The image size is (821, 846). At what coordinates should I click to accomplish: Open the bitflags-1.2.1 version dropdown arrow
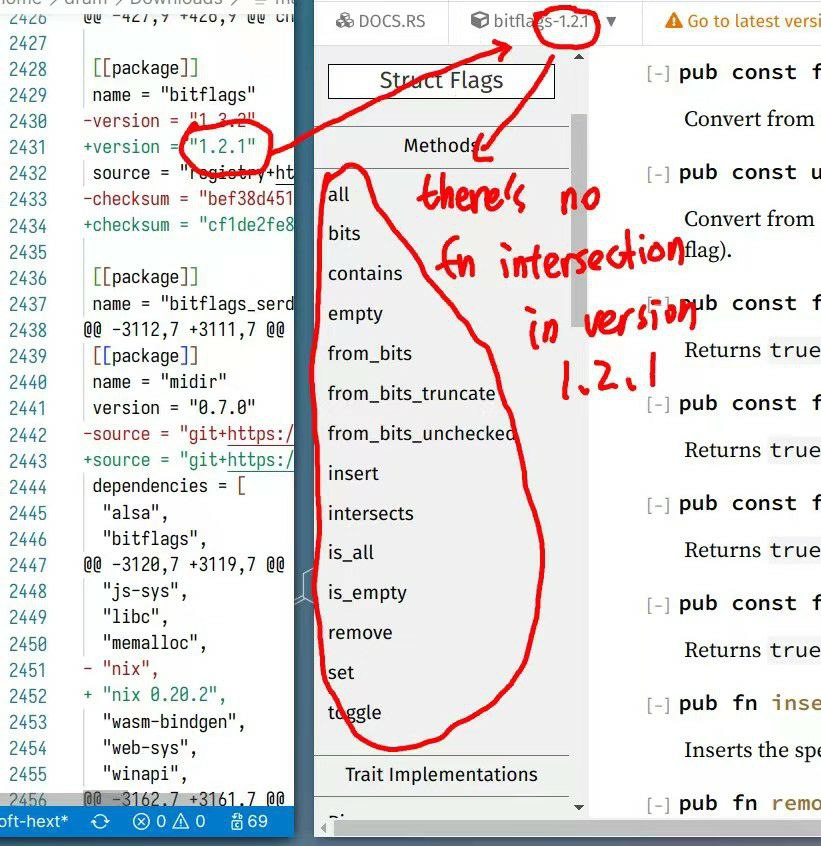pyautogui.click(x=611, y=22)
